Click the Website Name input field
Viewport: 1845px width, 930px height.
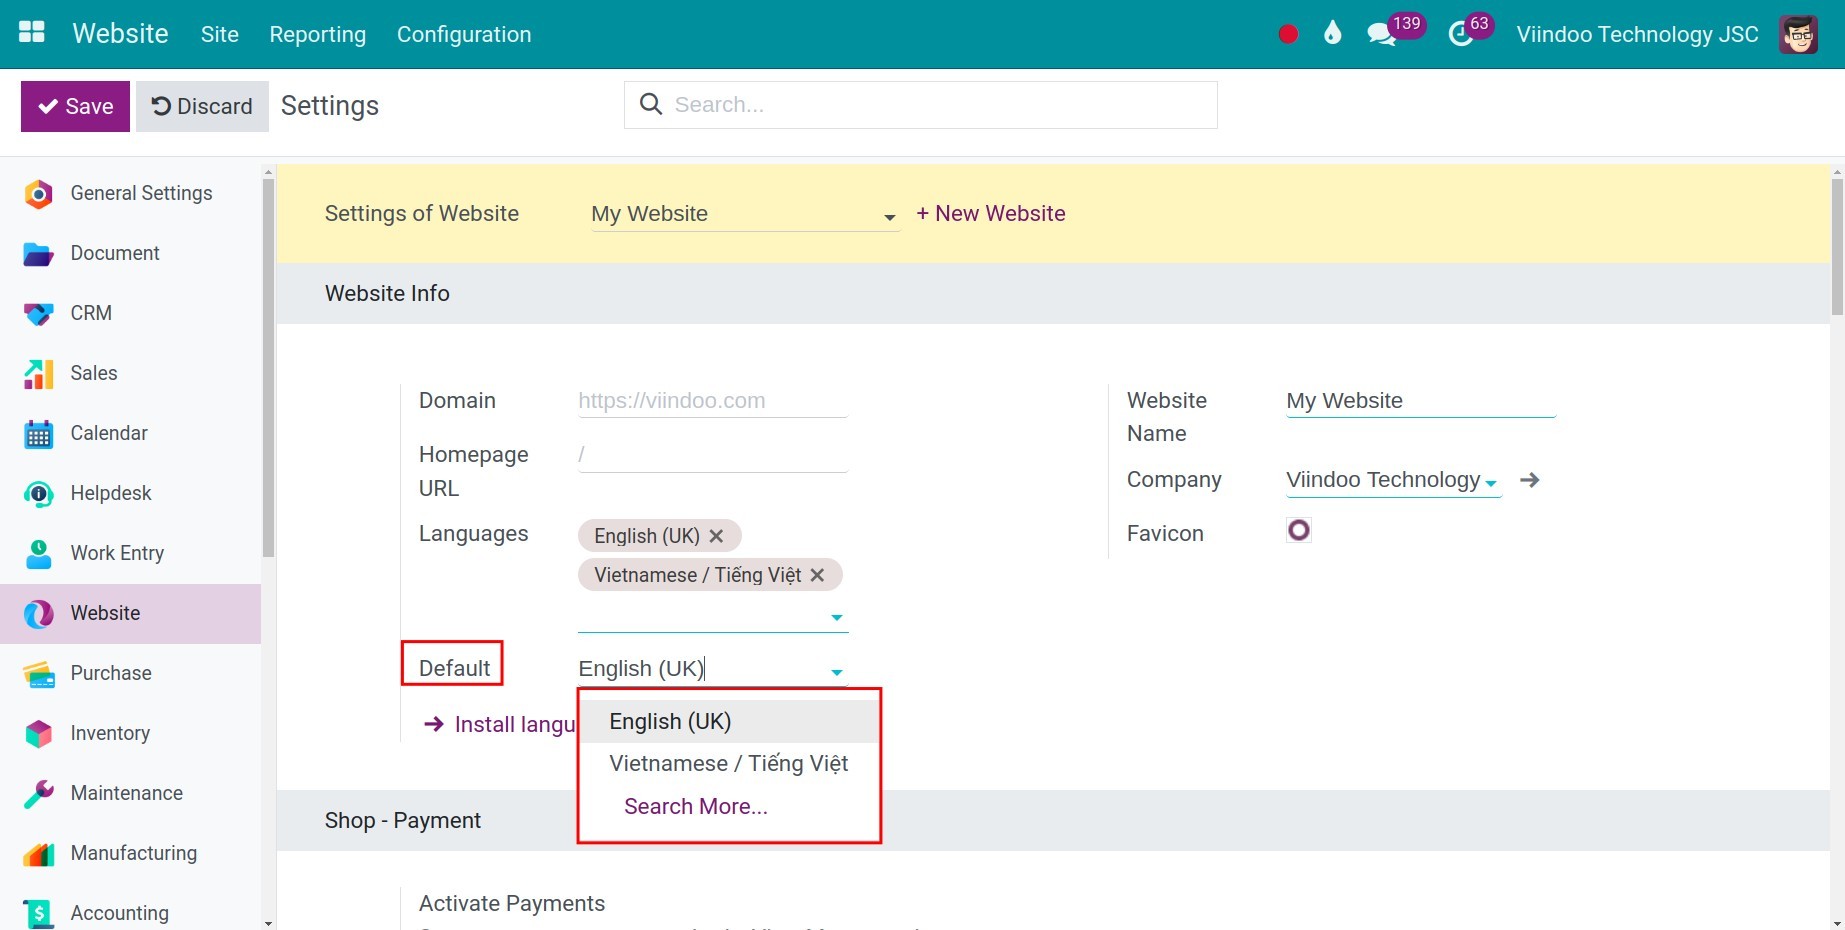point(1420,401)
